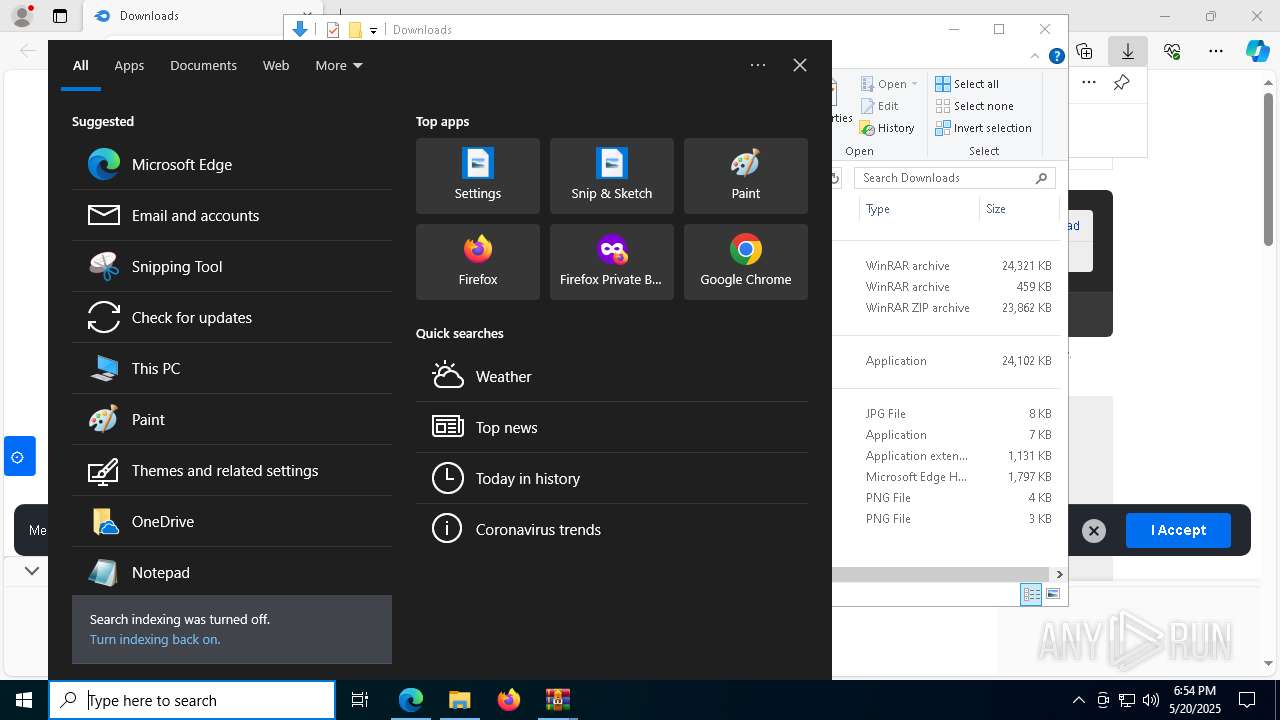Open Edge downloads toolbar icon
1280x720 pixels.
[x=1128, y=51]
